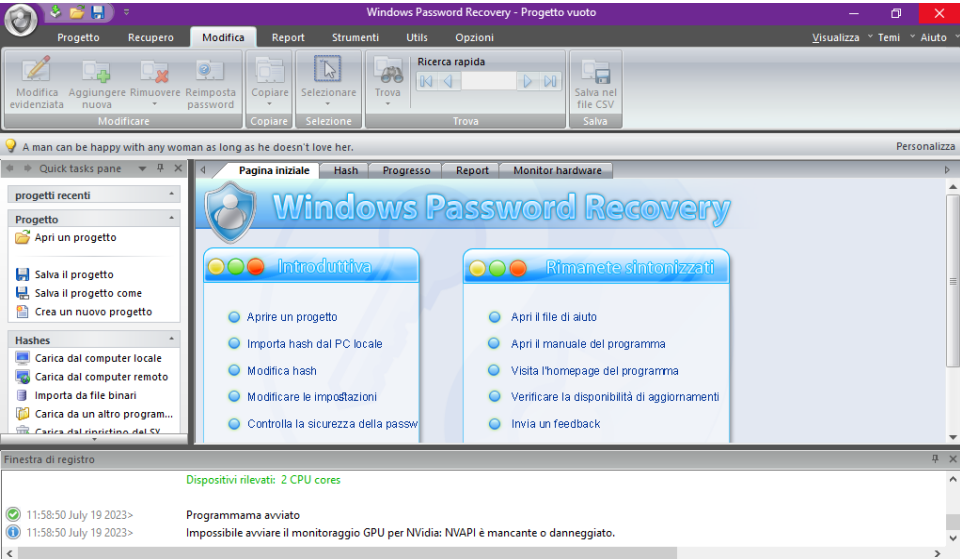
Task: Click the Carica dal computer remoto icon
Action: click(22, 377)
